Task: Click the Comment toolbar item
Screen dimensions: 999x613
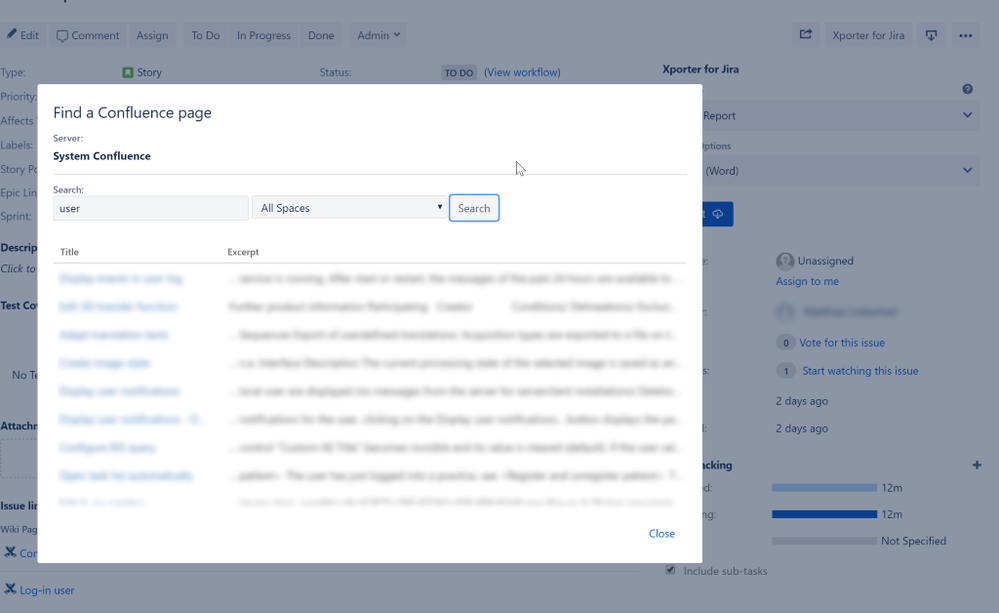Action: 87,35
